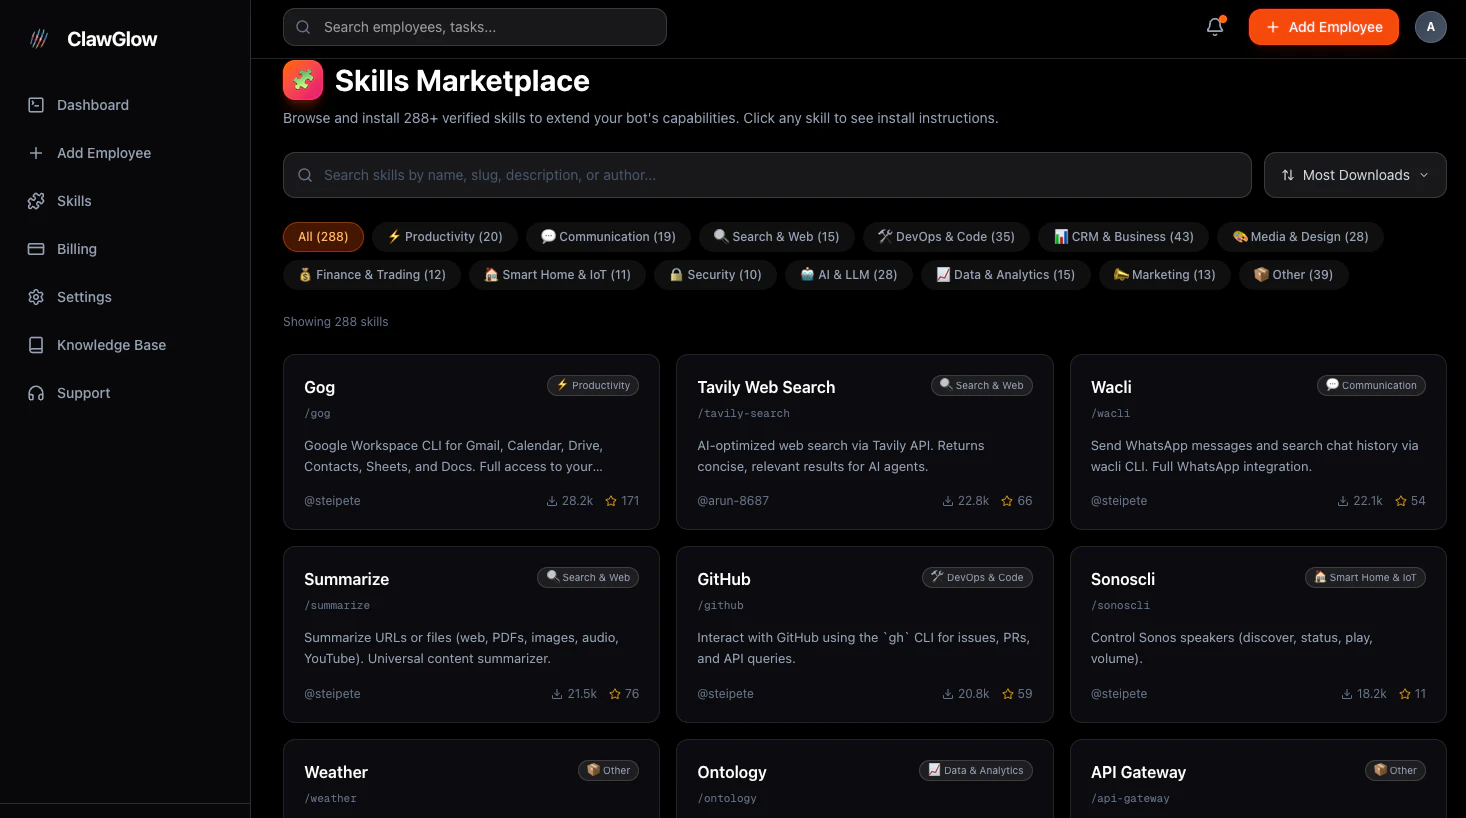1466x818 pixels.
Task: Click the star icon on the Gog card
Action: 611,501
